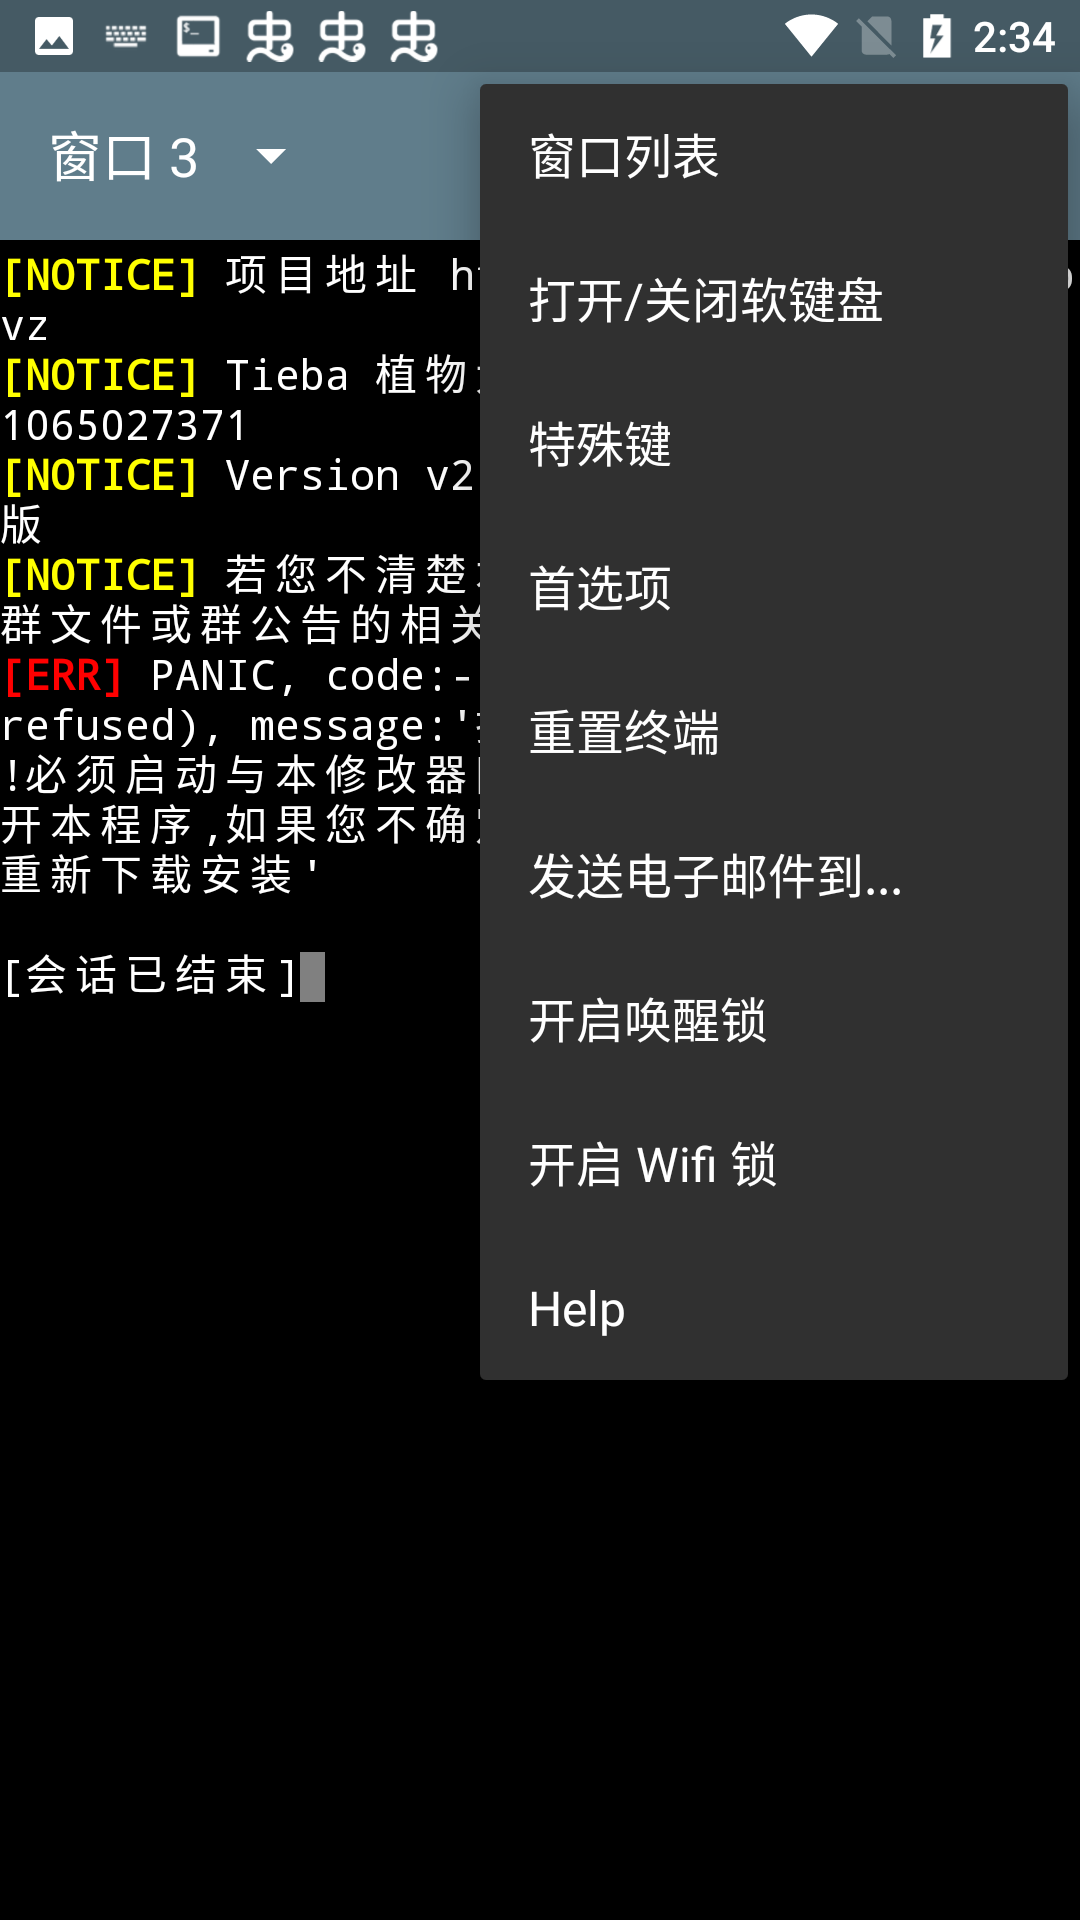Screen dimensions: 1080x1920
Task: Tap the first 虫 status icon
Action: [x=270, y=37]
